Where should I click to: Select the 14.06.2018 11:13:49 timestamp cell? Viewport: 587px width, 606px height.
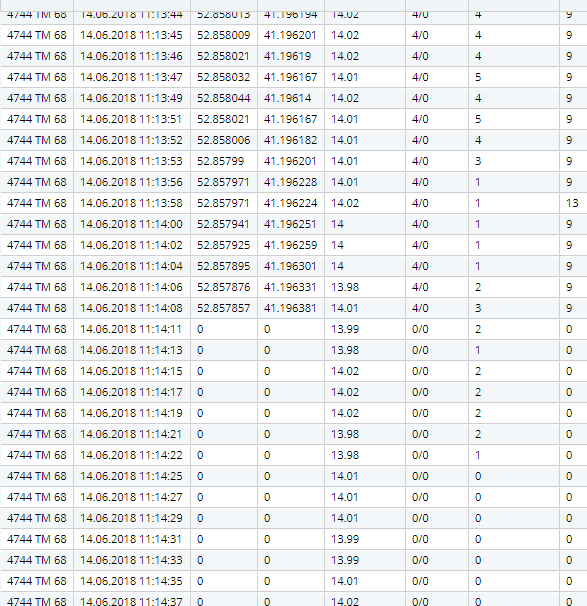click(131, 98)
